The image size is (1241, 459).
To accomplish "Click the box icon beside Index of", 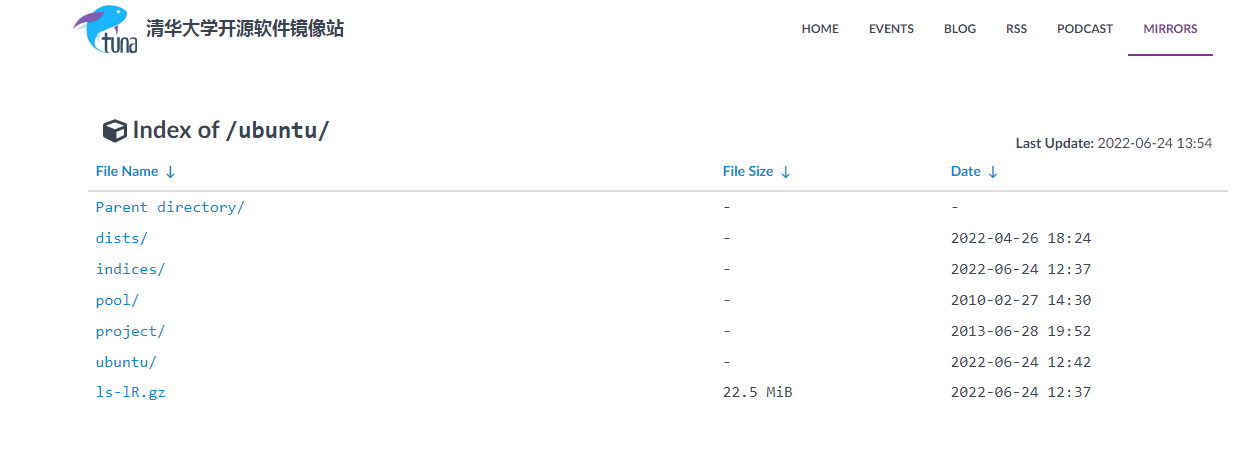I will pos(115,130).
